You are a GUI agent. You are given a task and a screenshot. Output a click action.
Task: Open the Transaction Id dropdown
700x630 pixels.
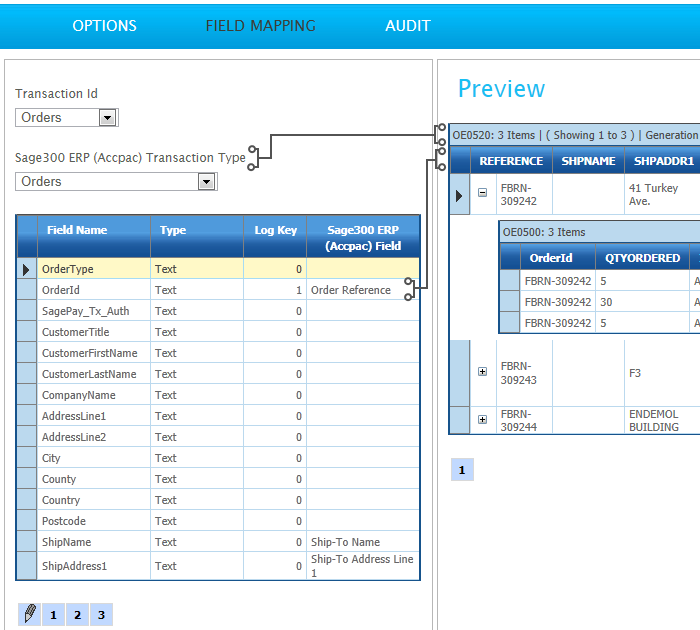107,118
